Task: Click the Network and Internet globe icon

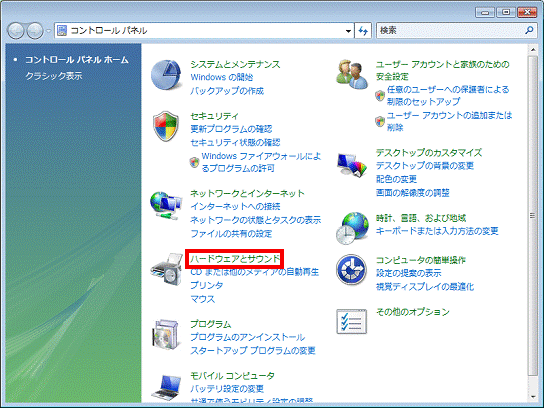Action: 166,205
